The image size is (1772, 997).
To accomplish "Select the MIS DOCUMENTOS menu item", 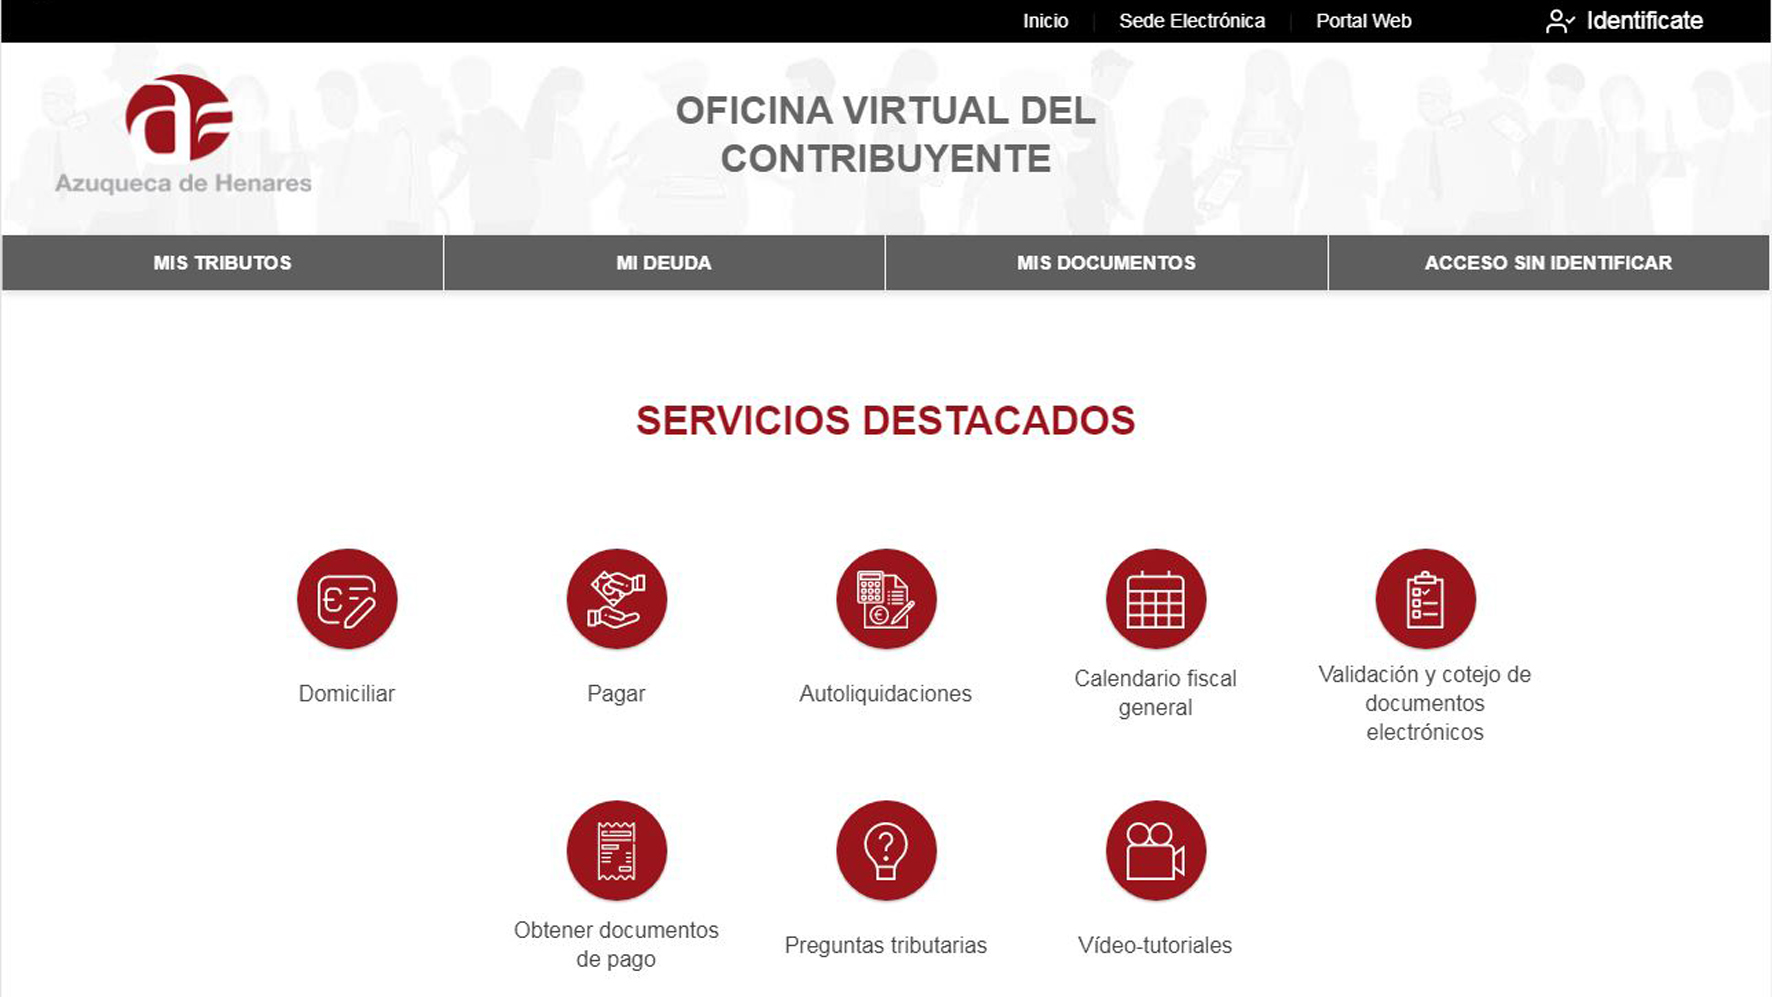I will coord(1106,263).
